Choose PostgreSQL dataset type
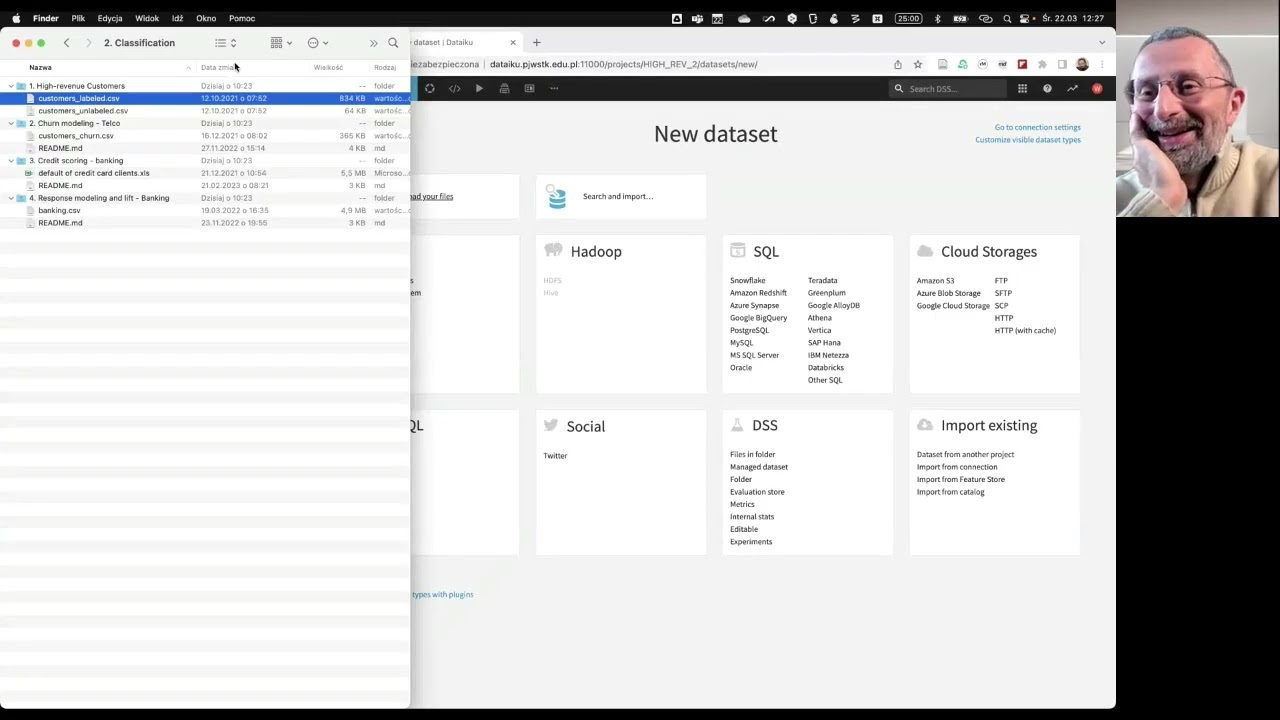 tap(749, 330)
